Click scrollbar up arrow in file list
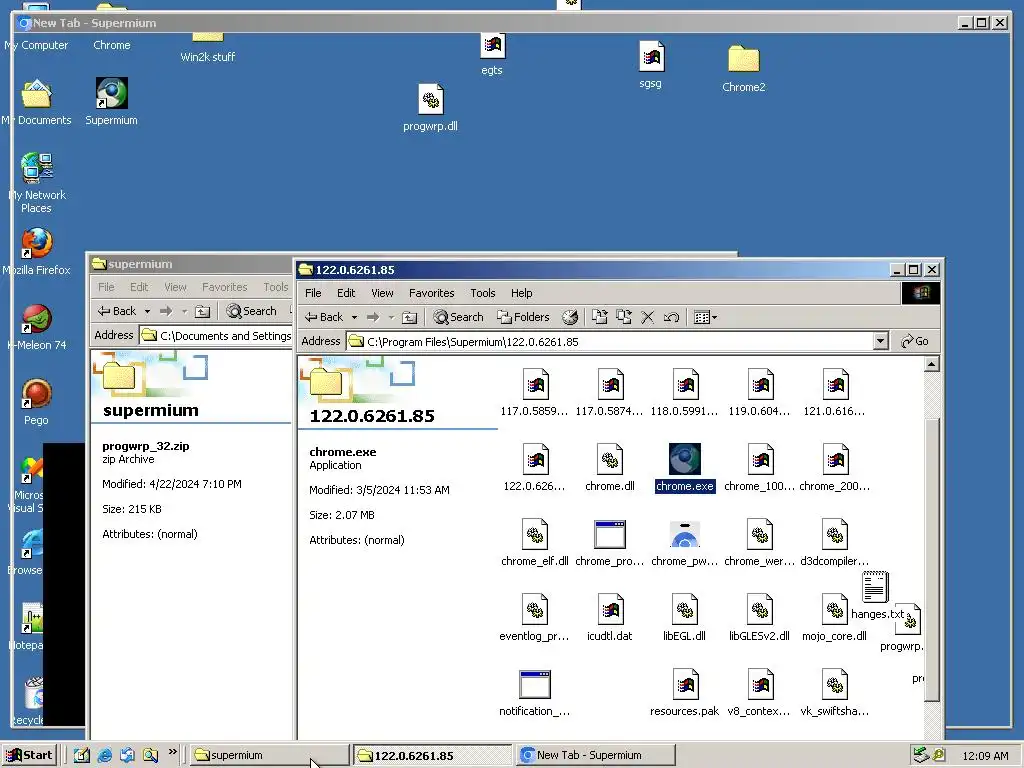Screen dimensions: 1024x768 click(932, 364)
